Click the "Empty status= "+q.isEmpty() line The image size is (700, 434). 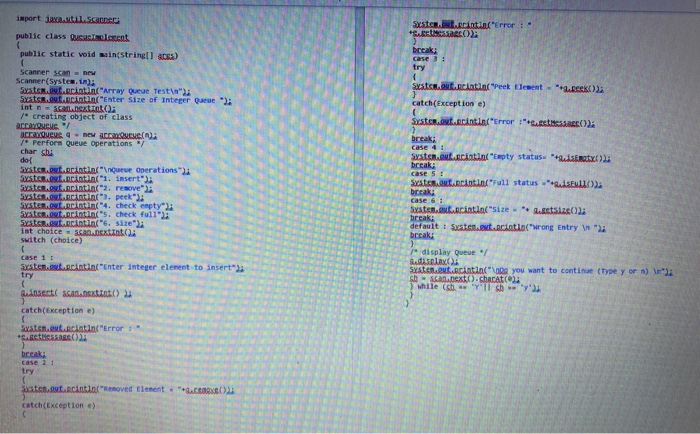511,157
